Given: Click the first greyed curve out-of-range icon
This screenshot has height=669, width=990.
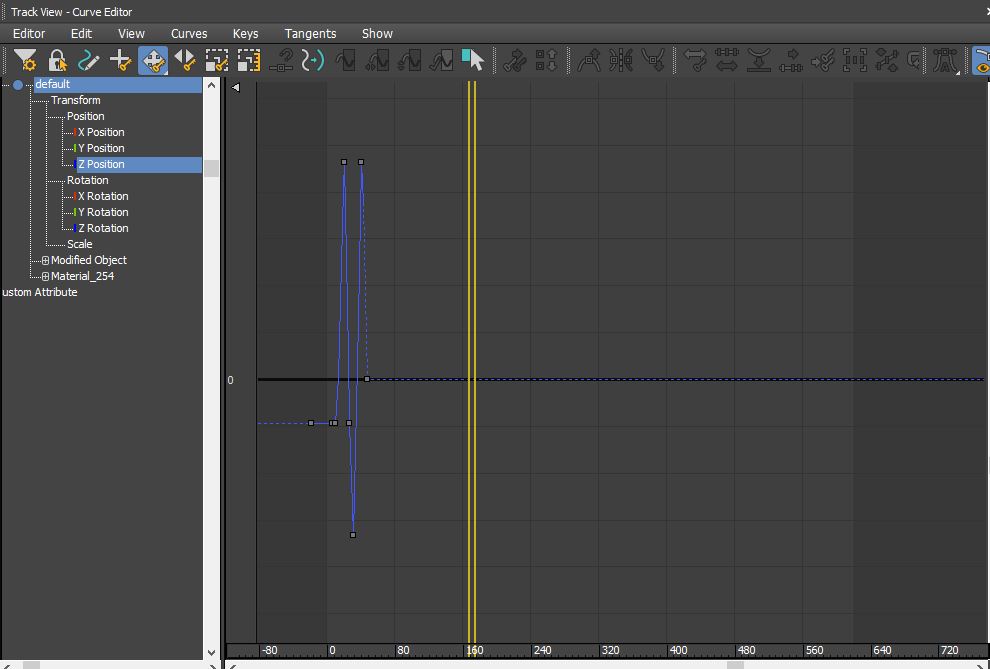Looking at the screenshot, I should tap(345, 61).
